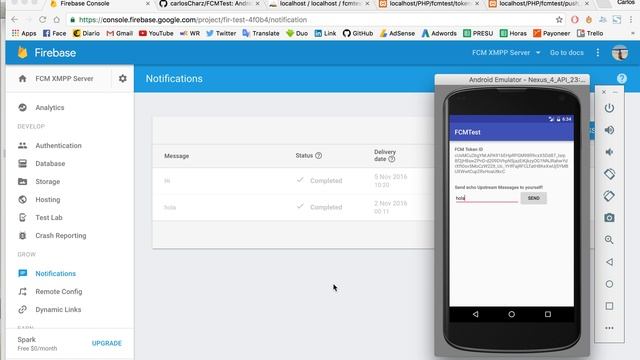
Task: Tap Android home navigation button on phone
Action: (511, 314)
